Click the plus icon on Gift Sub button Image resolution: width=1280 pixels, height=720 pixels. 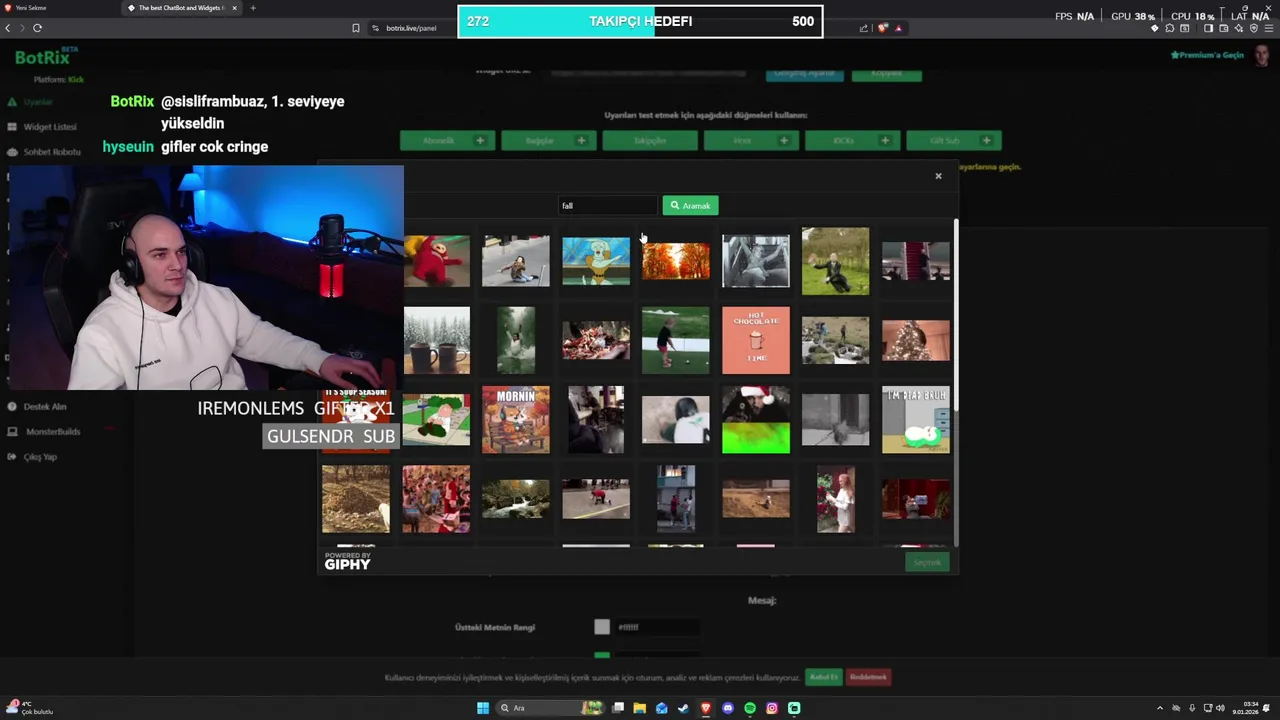point(985,141)
